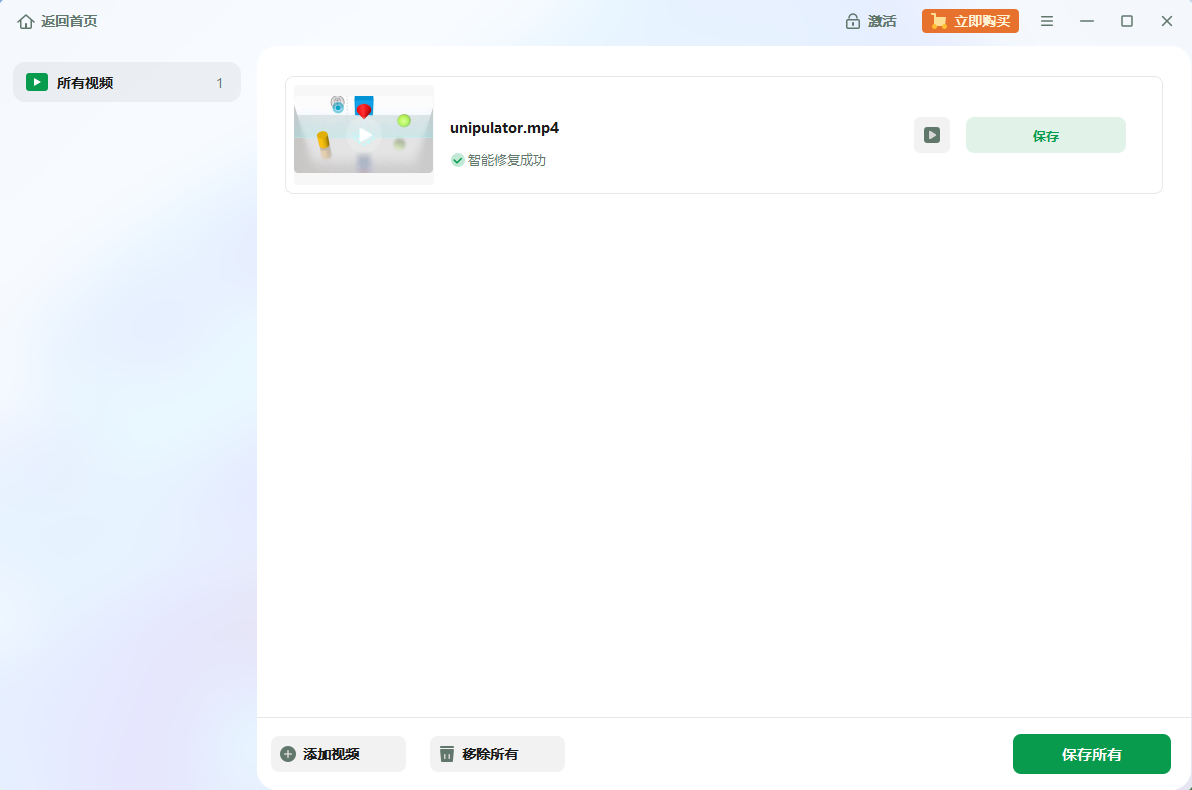Image resolution: width=1192 pixels, height=790 pixels.
Task: Click the lock icon next to 激活
Action: (853, 20)
